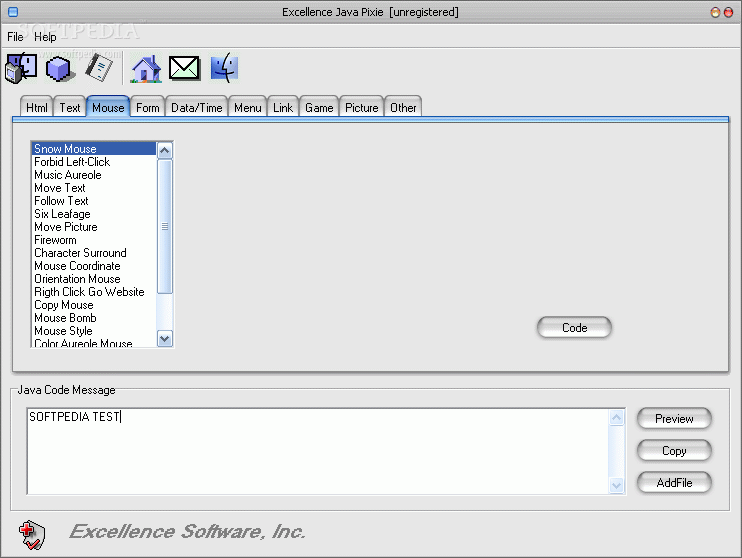Click the AddFile button

coord(674,483)
